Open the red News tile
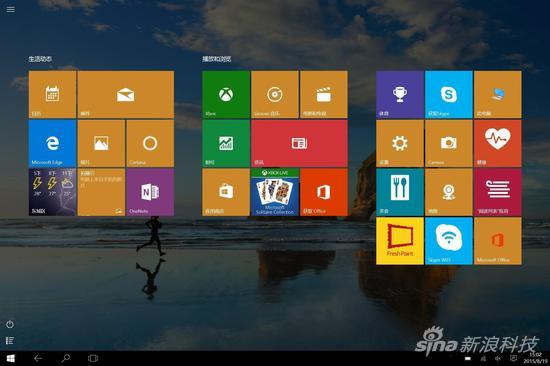Image resolution: width=550 pixels, height=366 pixels. (300, 143)
